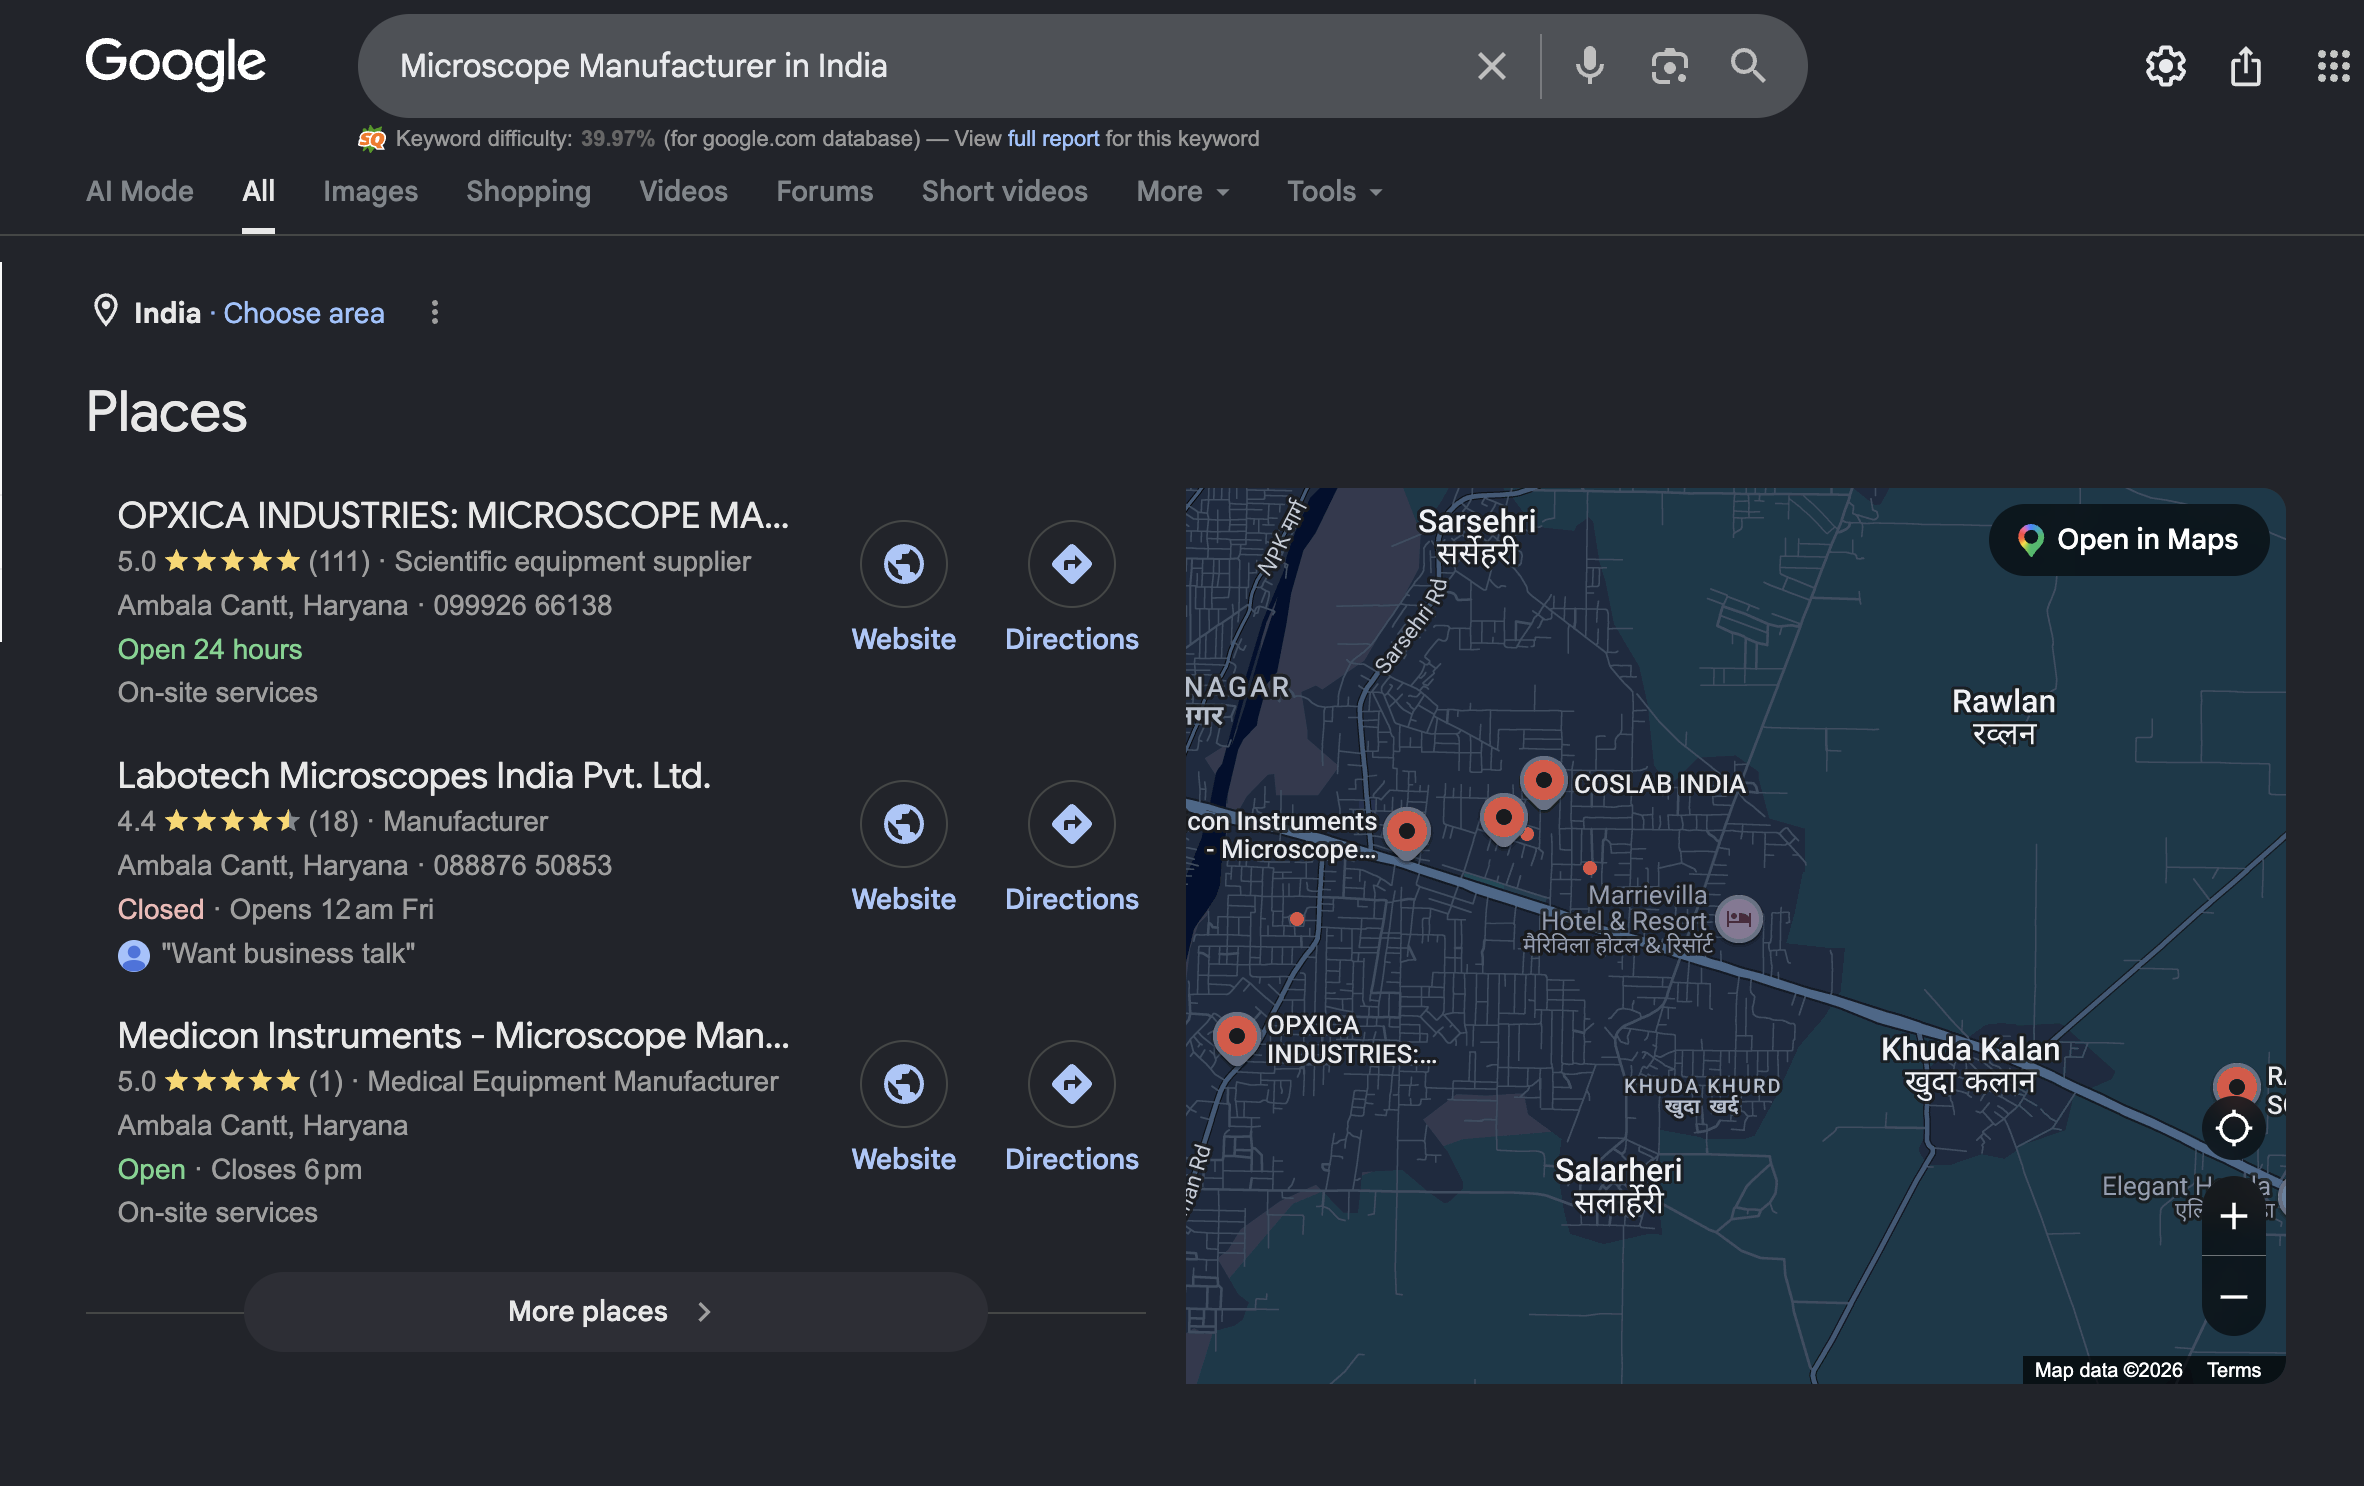Click the Open 24 hours status text
The width and height of the screenshot is (2364, 1486).
click(209, 649)
